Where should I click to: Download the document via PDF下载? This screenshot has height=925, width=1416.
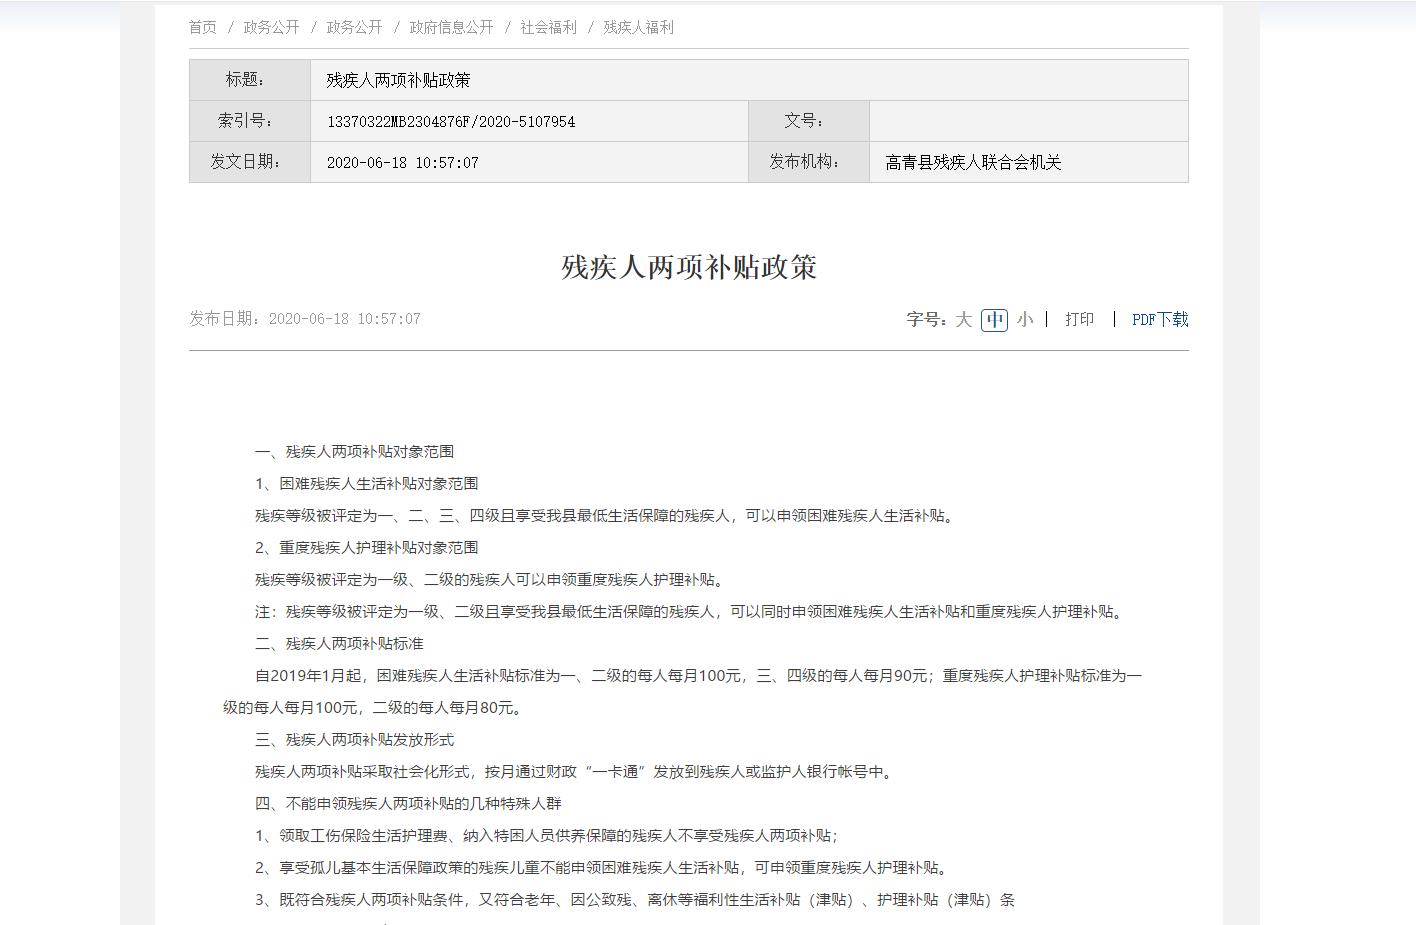point(1160,319)
